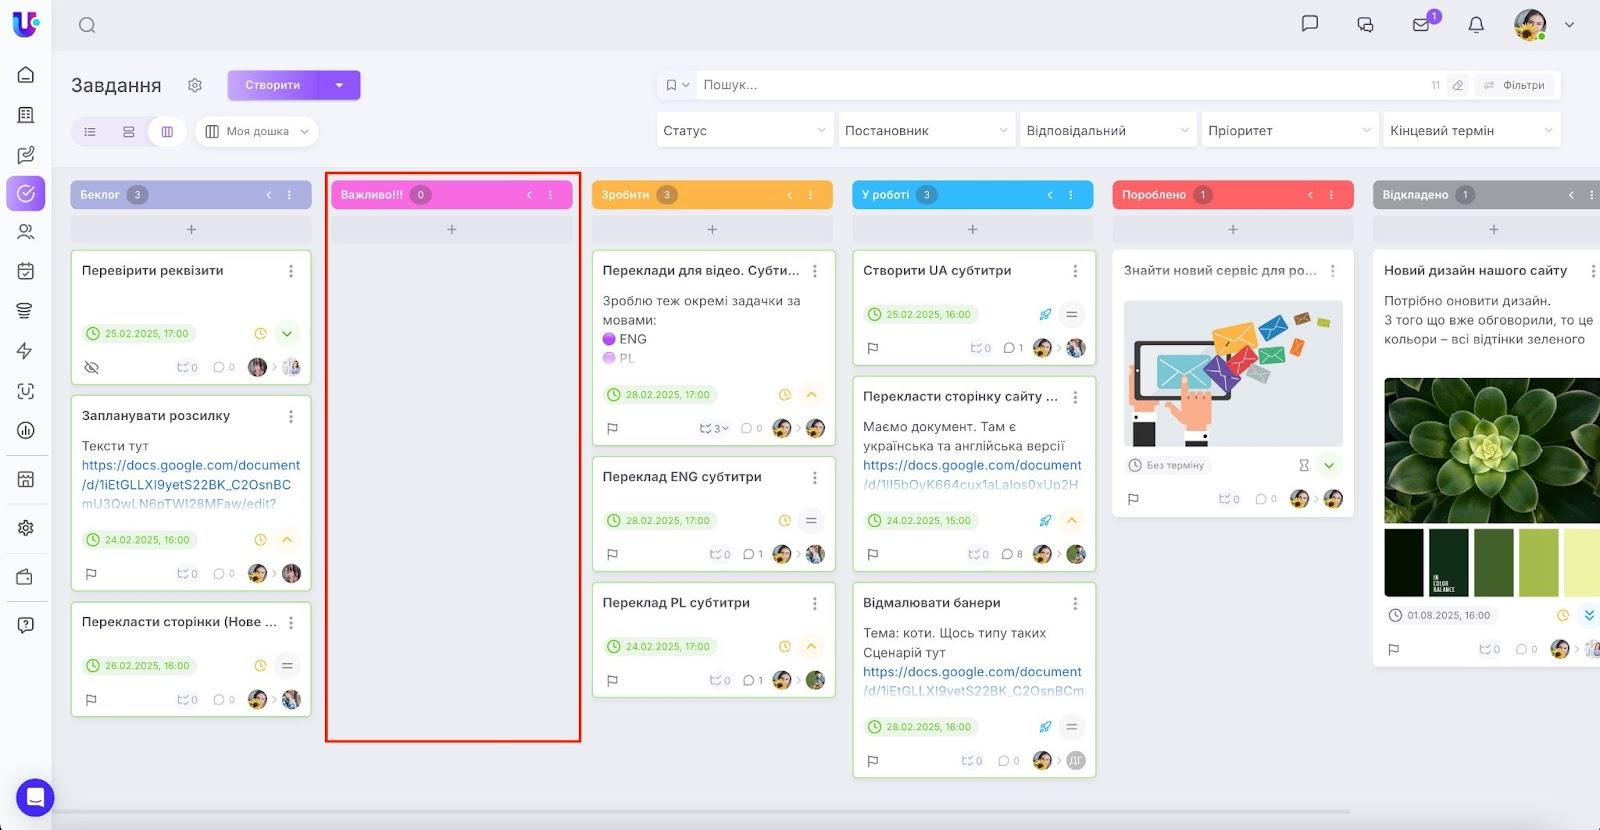Open the chat speech bubble icon
1600x830 pixels.
point(1310,23)
